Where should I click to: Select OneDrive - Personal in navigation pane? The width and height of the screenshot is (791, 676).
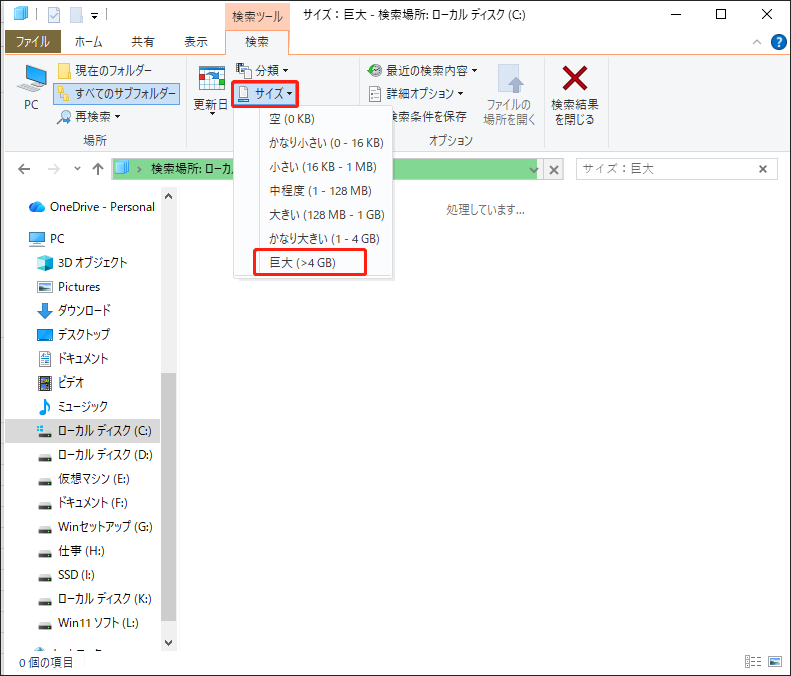coord(92,207)
